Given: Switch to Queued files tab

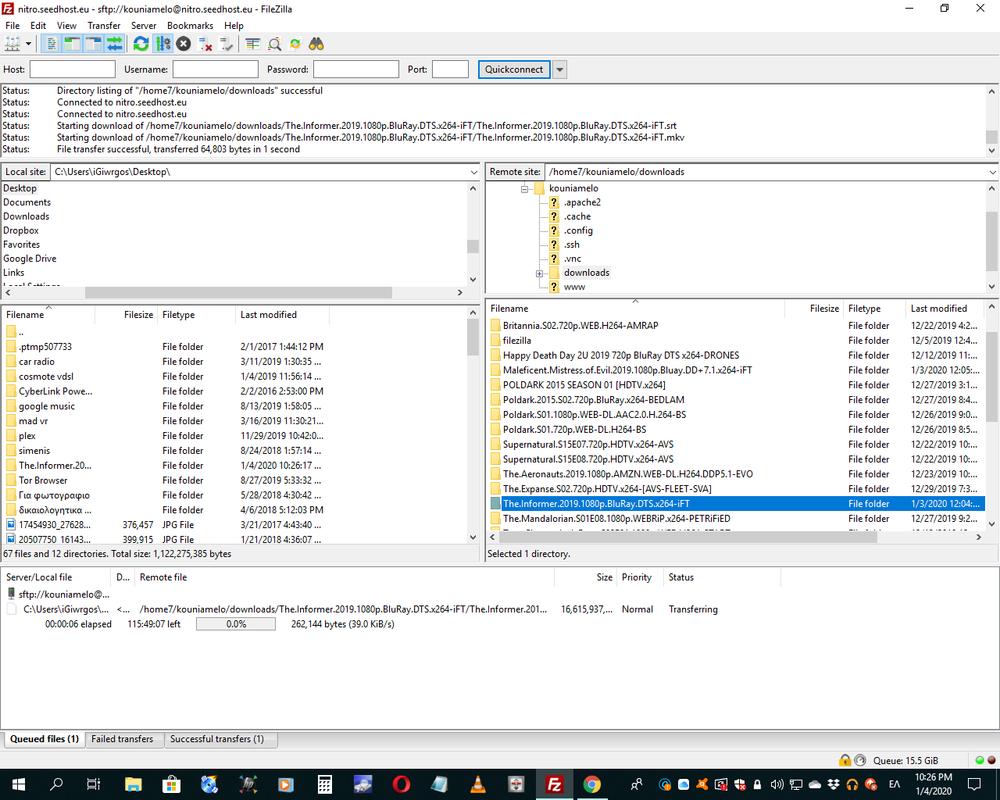Looking at the screenshot, I should (44, 739).
